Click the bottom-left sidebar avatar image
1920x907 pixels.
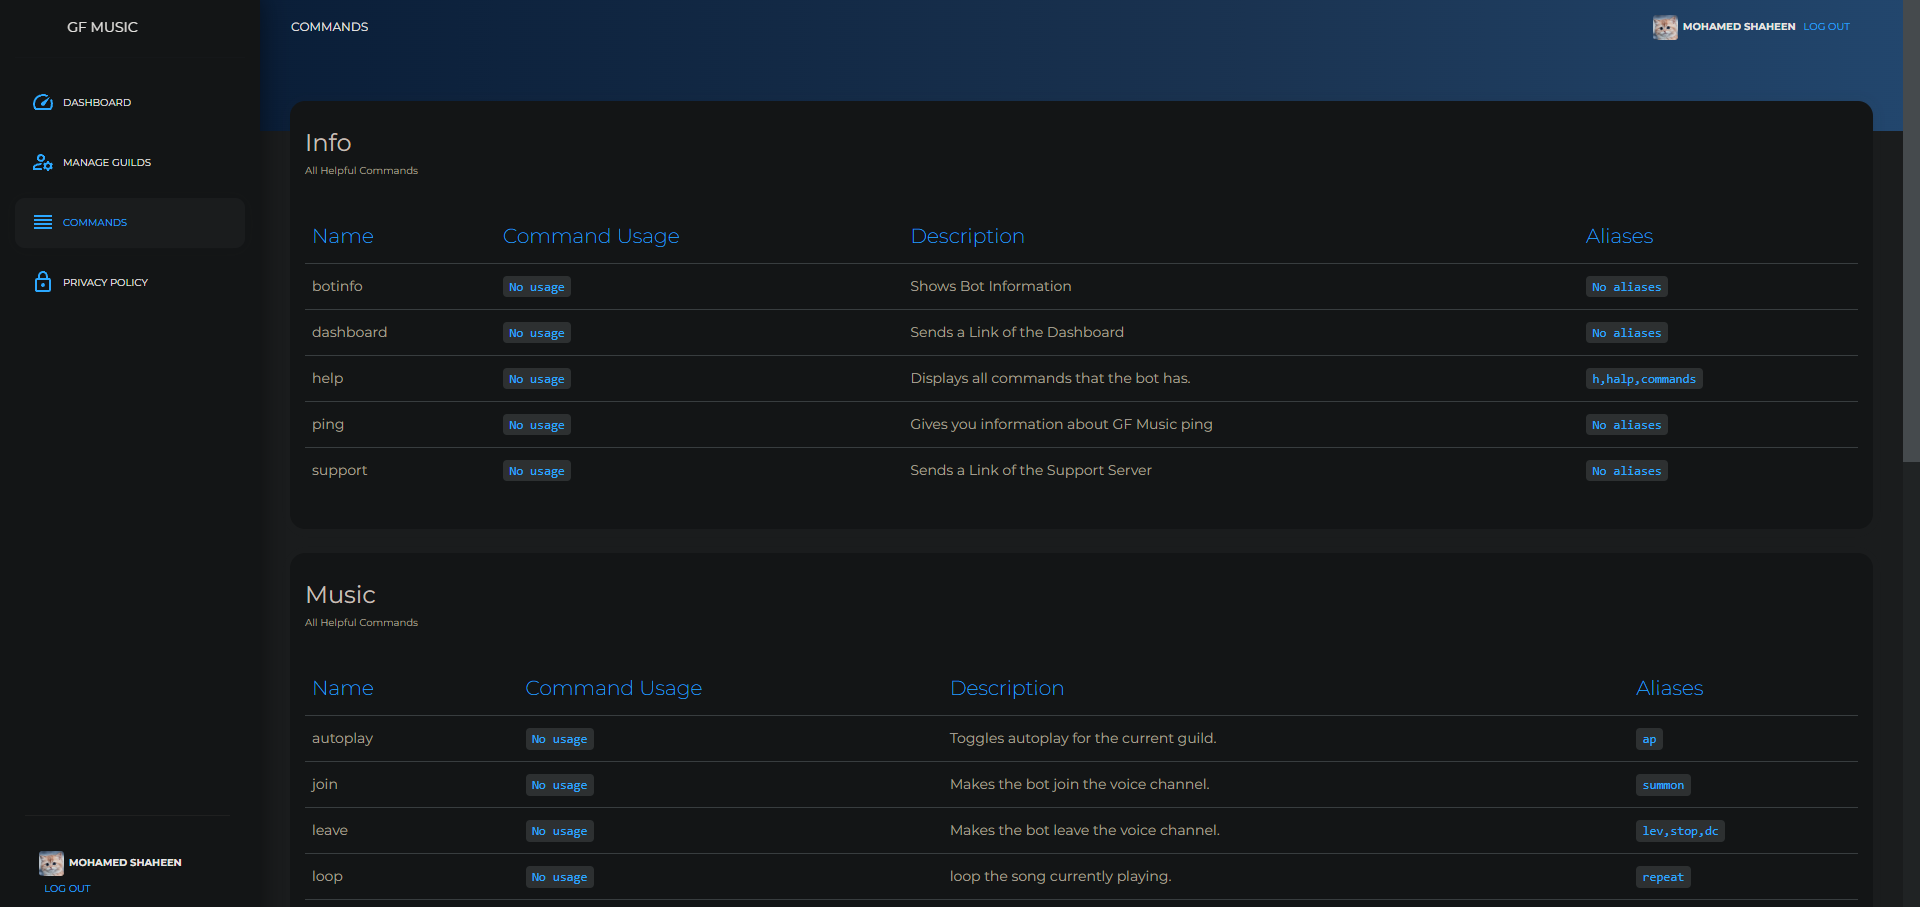[51, 863]
